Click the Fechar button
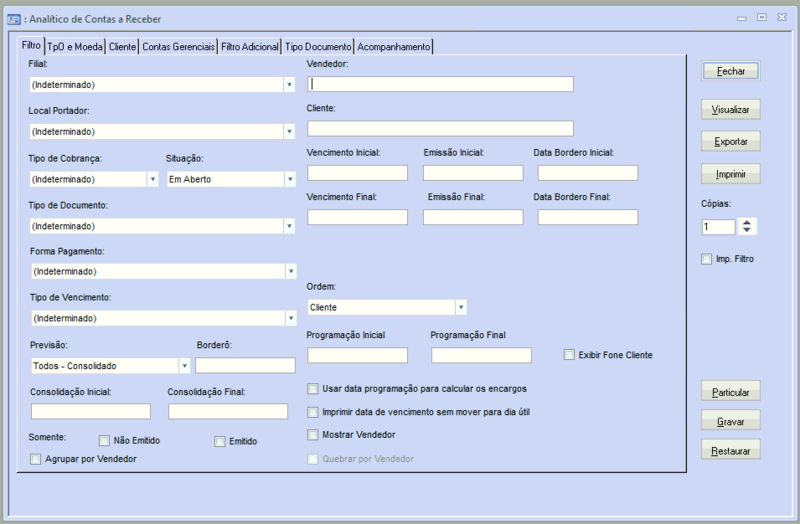The width and height of the screenshot is (800, 524). click(x=731, y=71)
